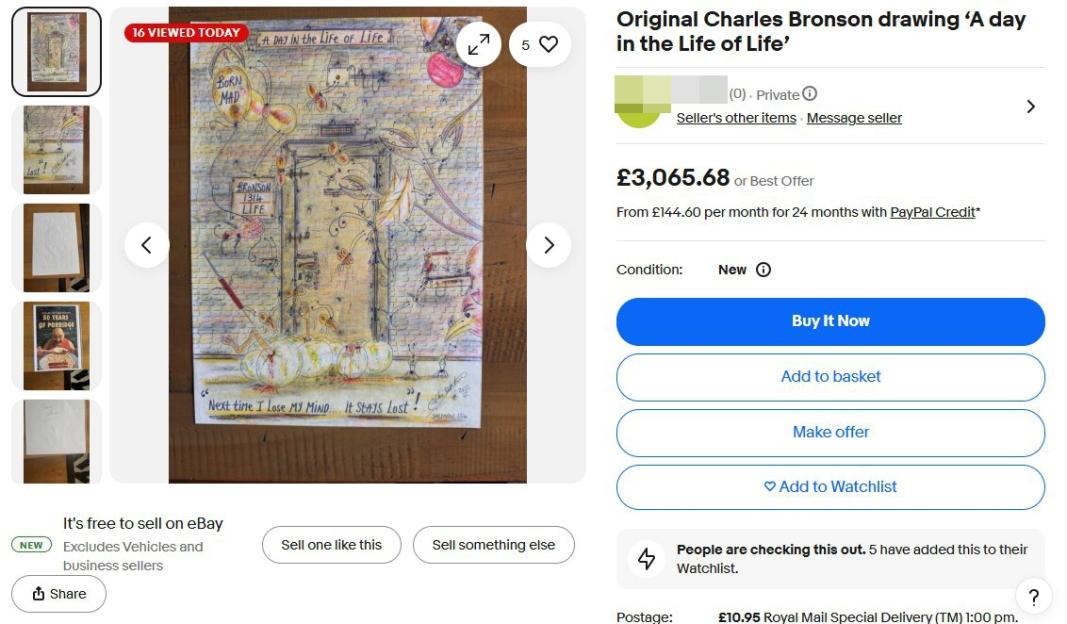1067x624 pixels.
Task: Click the info icon beside Private seller label
Action: tap(809, 94)
